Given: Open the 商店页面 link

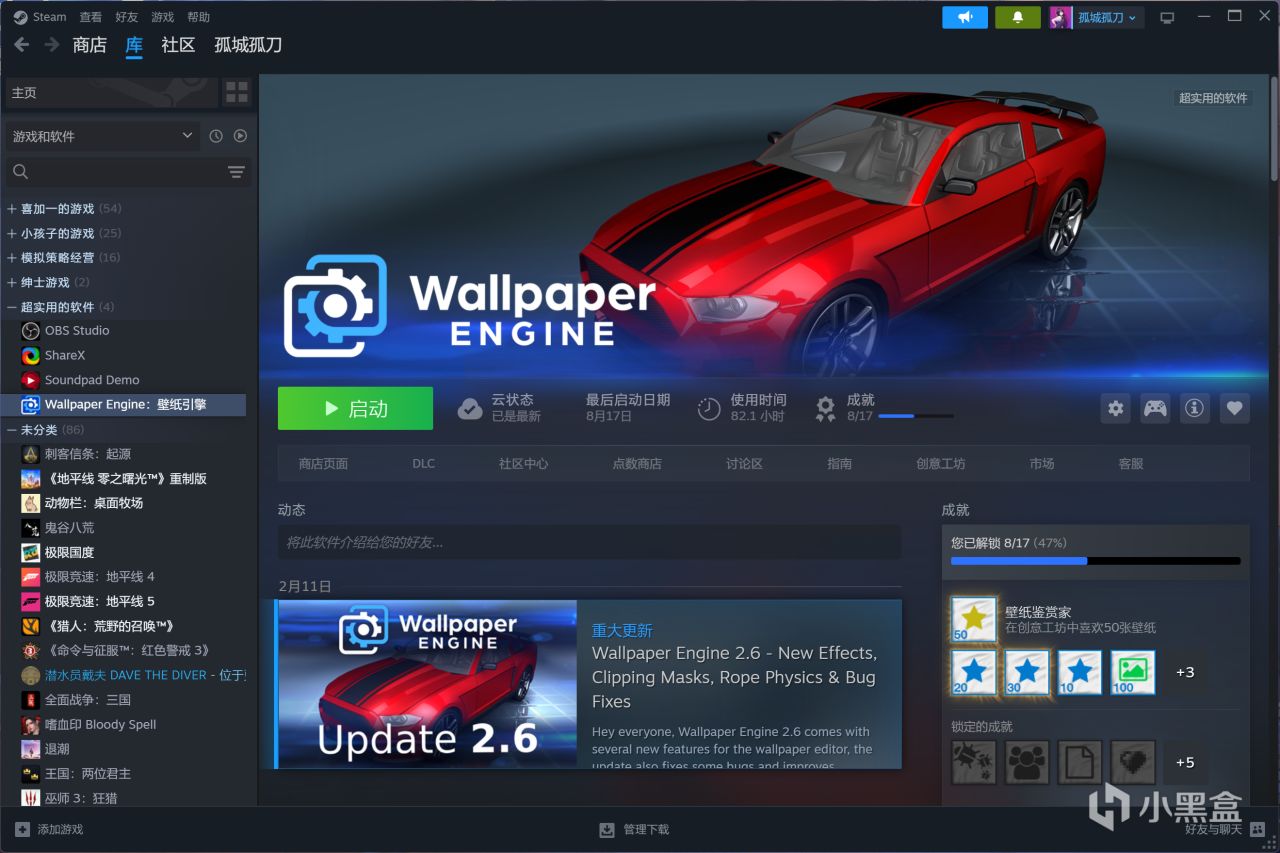Looking at the screenshot, I should (x=323, y=464).
